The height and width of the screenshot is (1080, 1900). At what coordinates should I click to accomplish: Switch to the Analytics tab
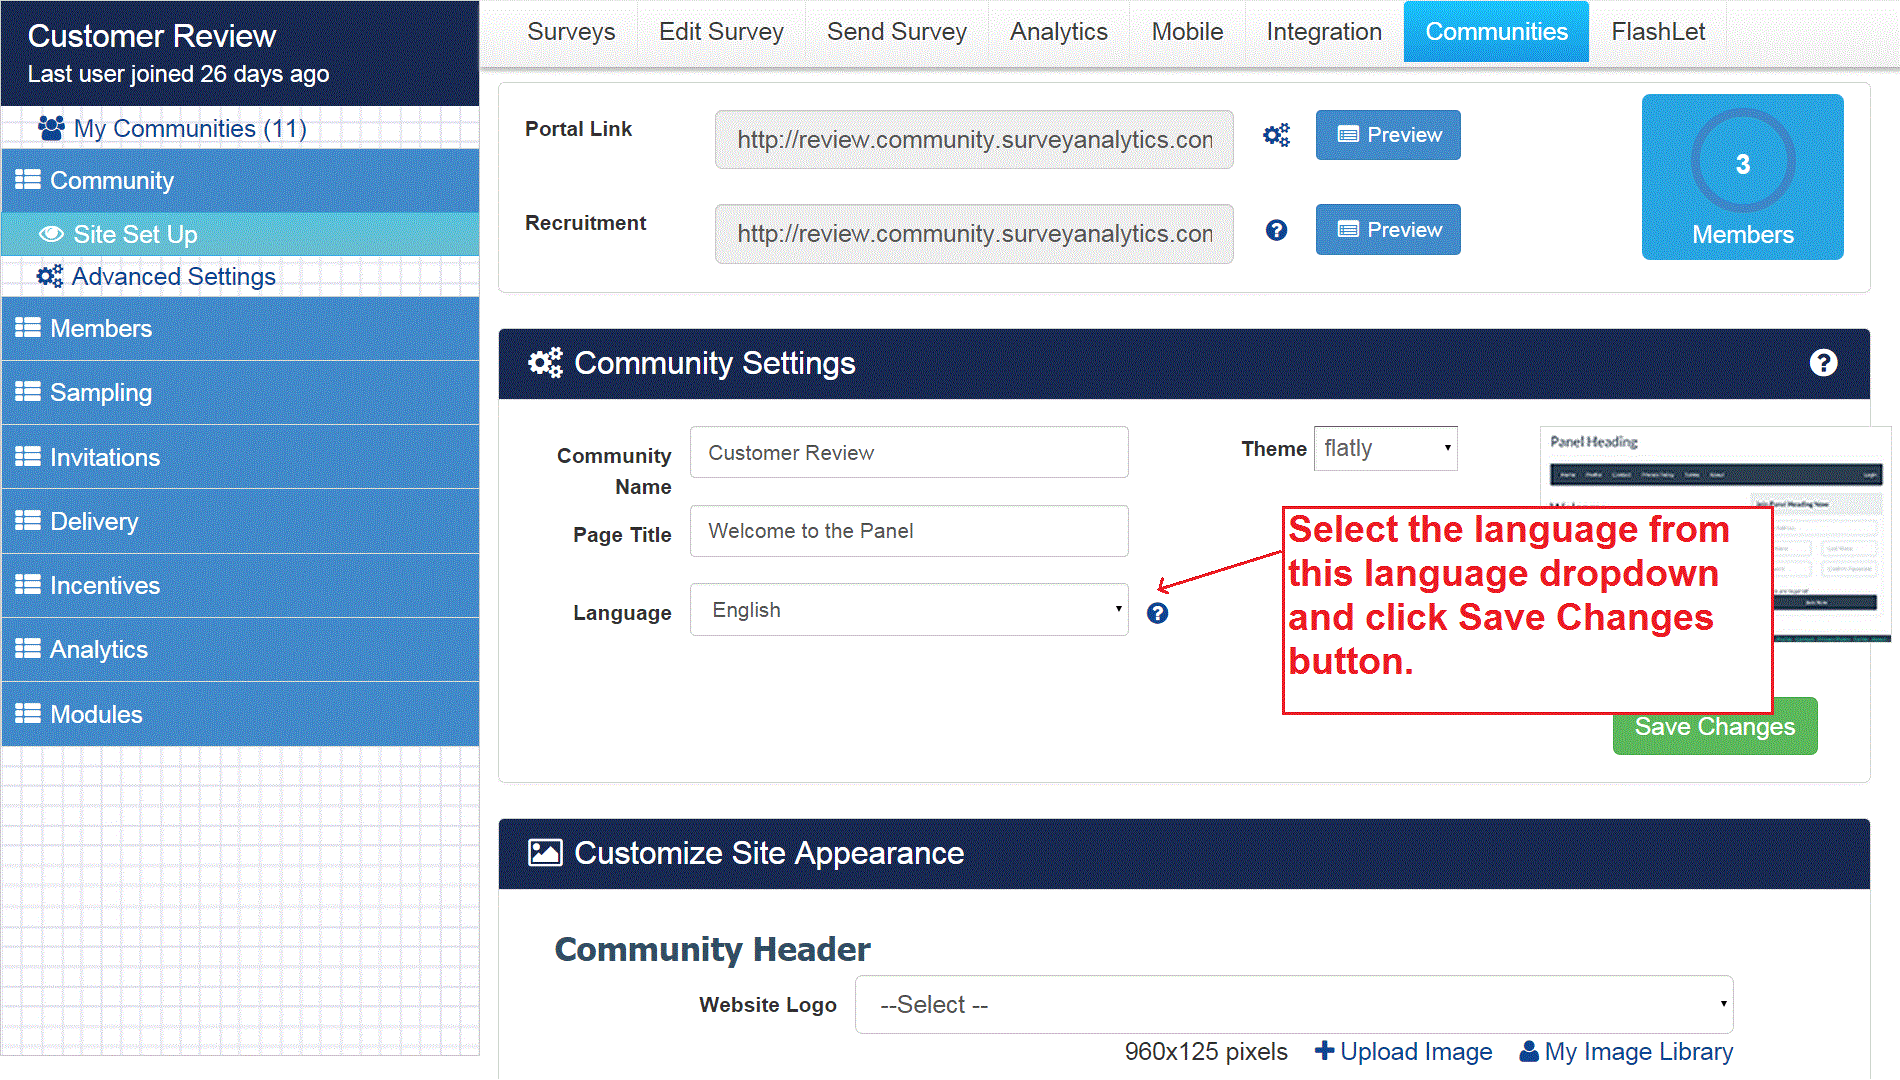coord(1057,31)
